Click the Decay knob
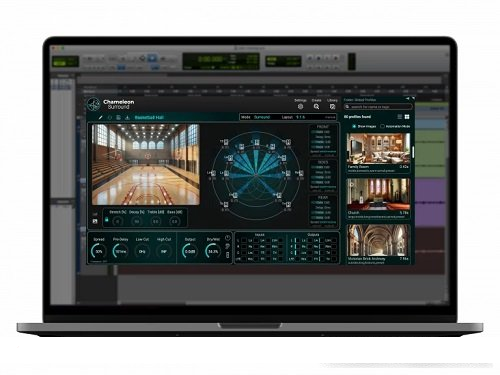Image resolution: width=500 pixels, height=375 pixels. coord(136,221)
